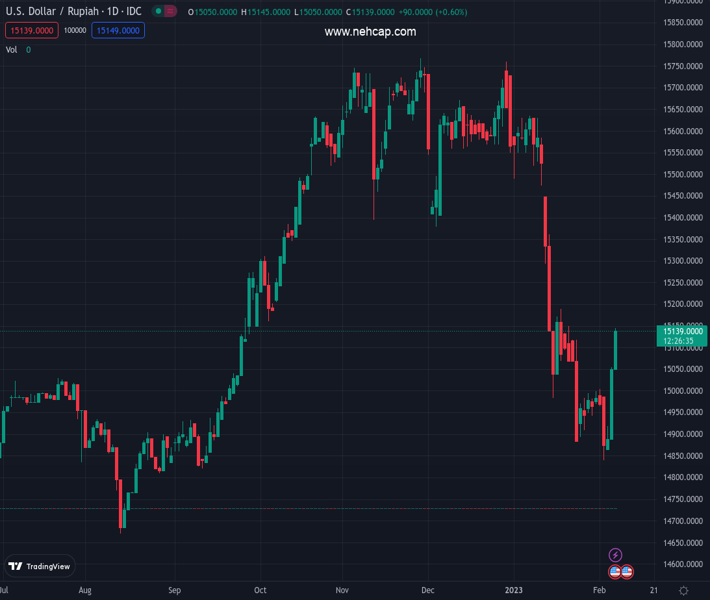Click the latest green candlestick
This screenshot has width=710, height=600.
615,350
